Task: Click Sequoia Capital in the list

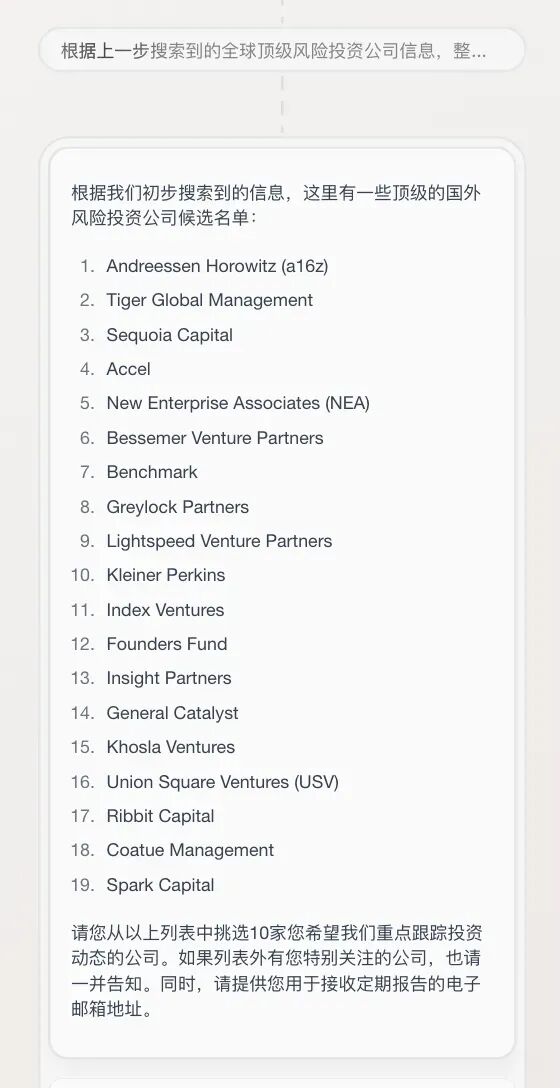Action: coord(169,335)
